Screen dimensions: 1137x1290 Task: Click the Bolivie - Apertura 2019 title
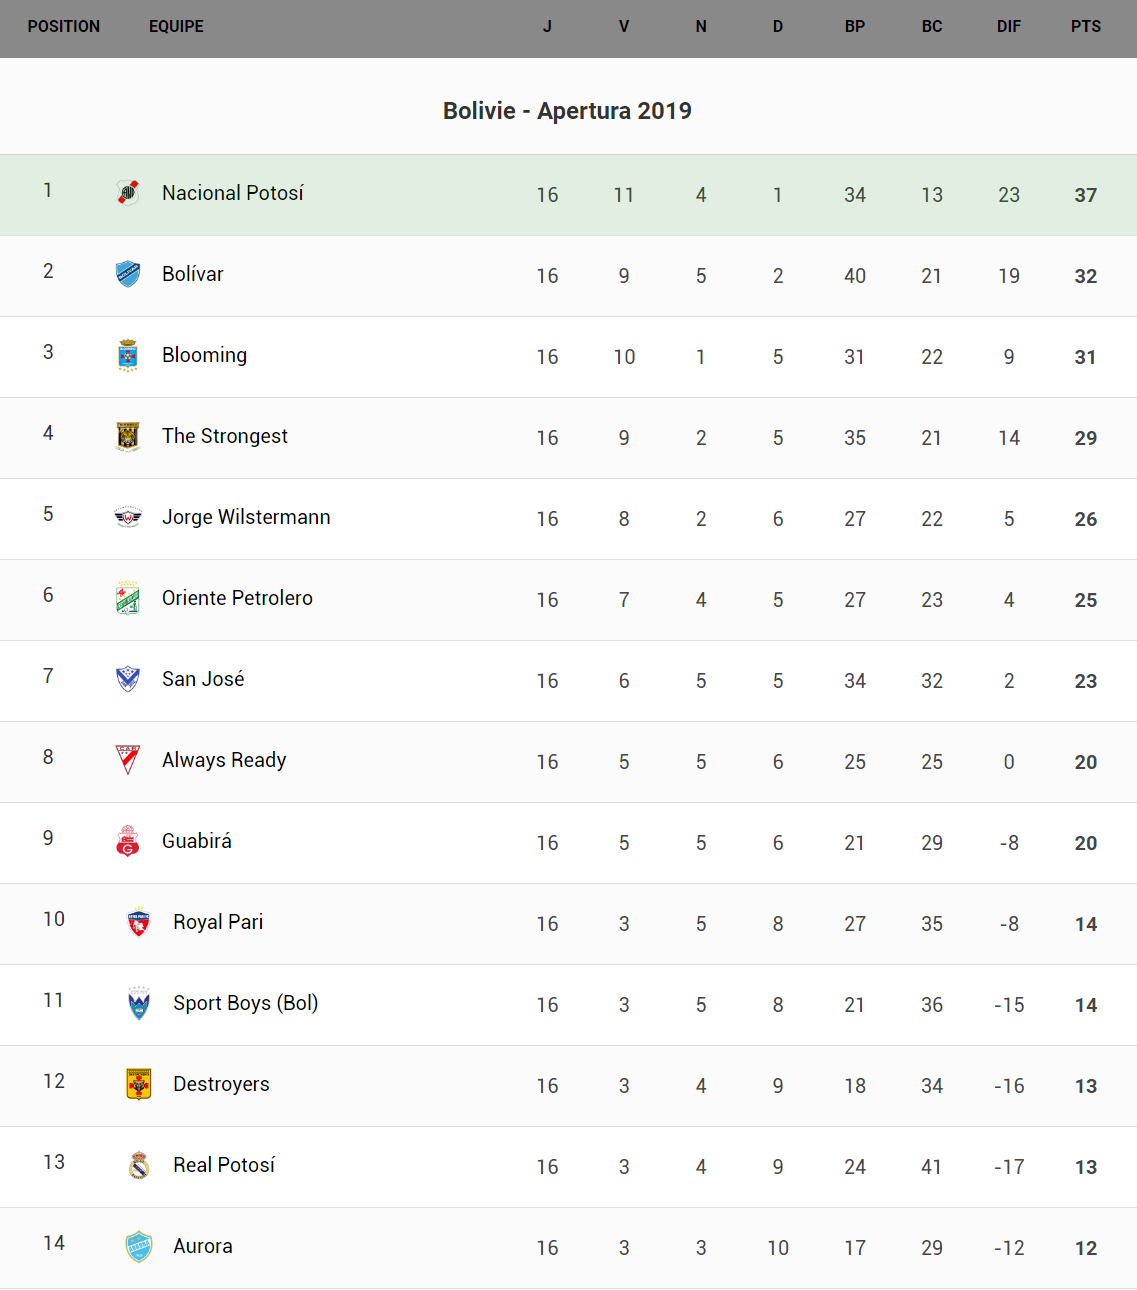(x=567, y=111)
